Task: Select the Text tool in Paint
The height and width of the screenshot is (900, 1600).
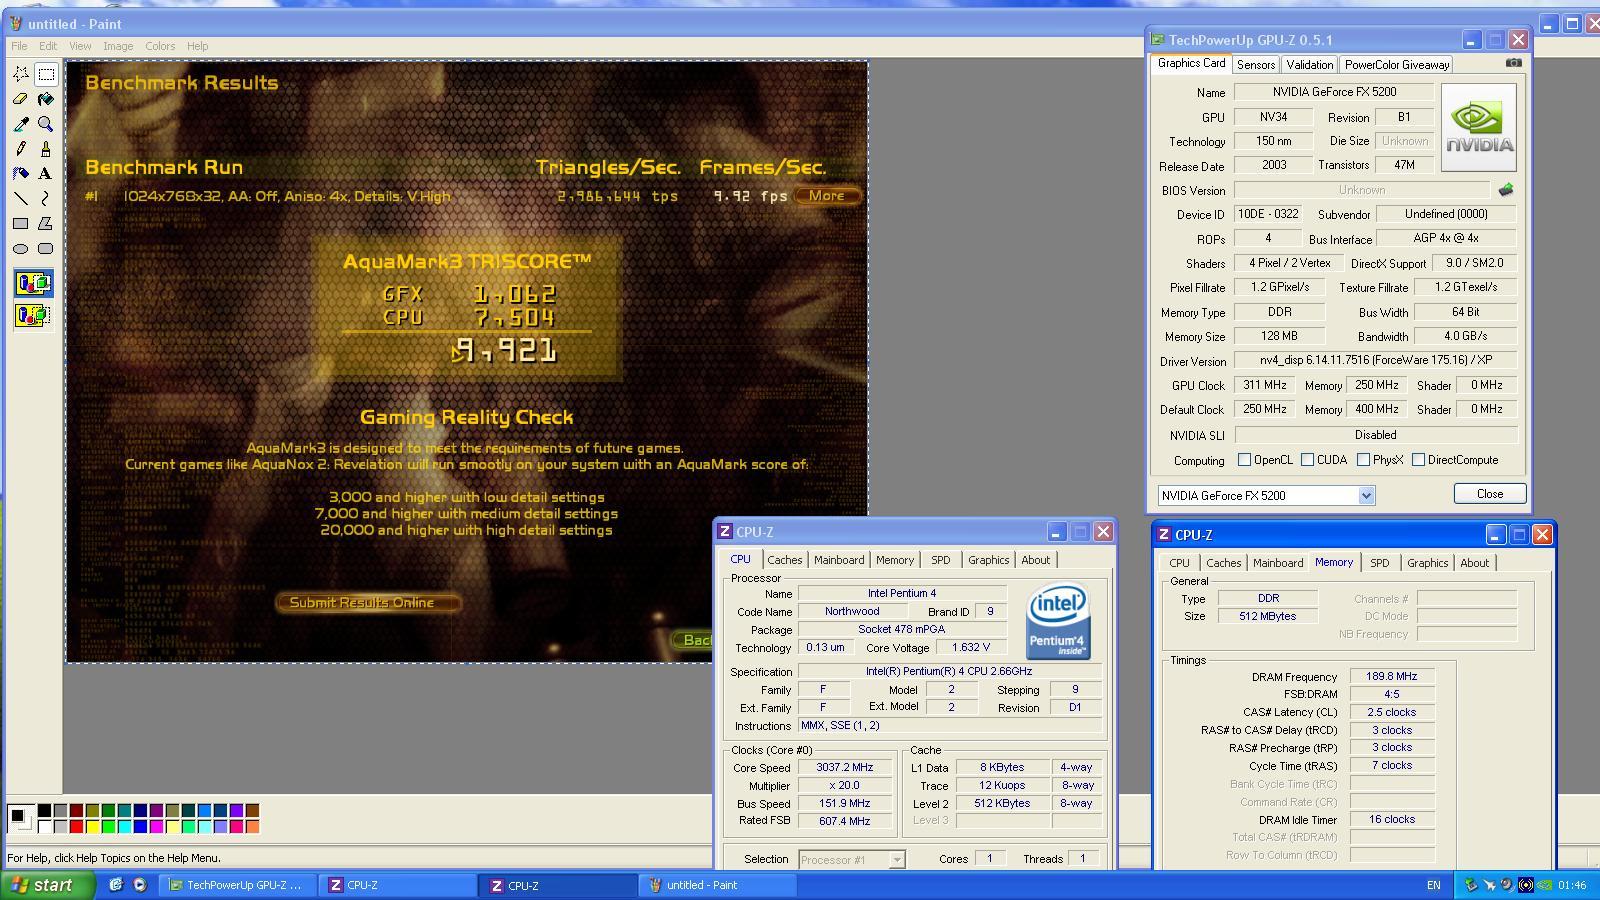Action: click(x=46, y=174)
